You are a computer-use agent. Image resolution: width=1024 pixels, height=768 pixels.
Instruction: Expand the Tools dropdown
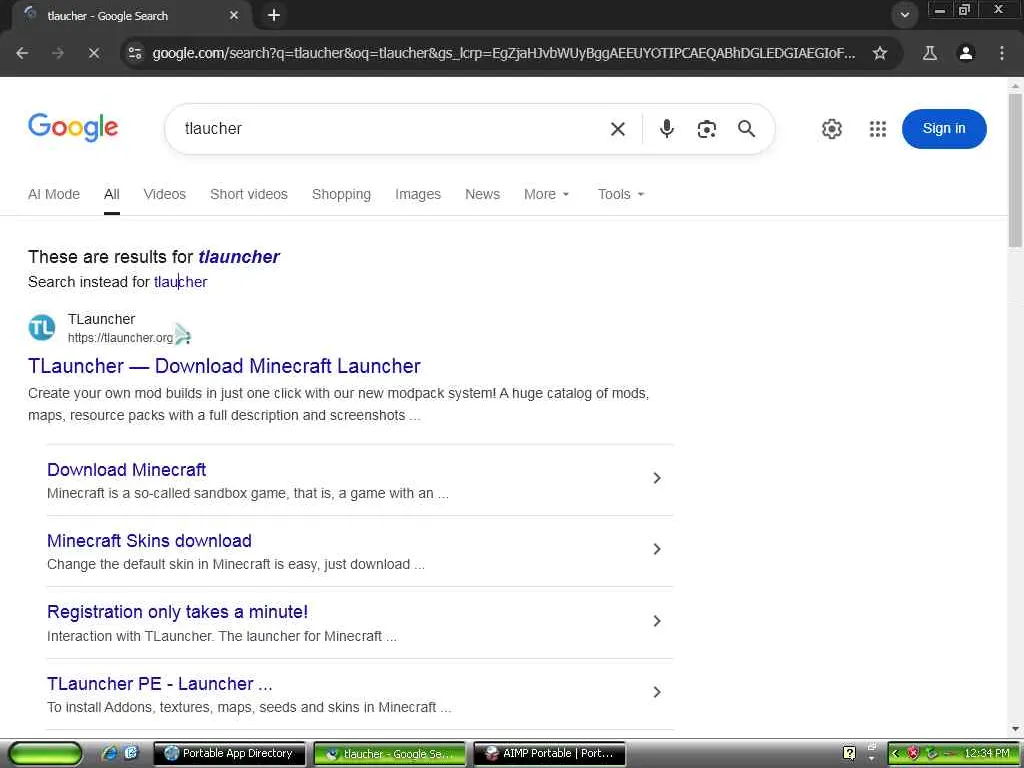pos(621,194)
